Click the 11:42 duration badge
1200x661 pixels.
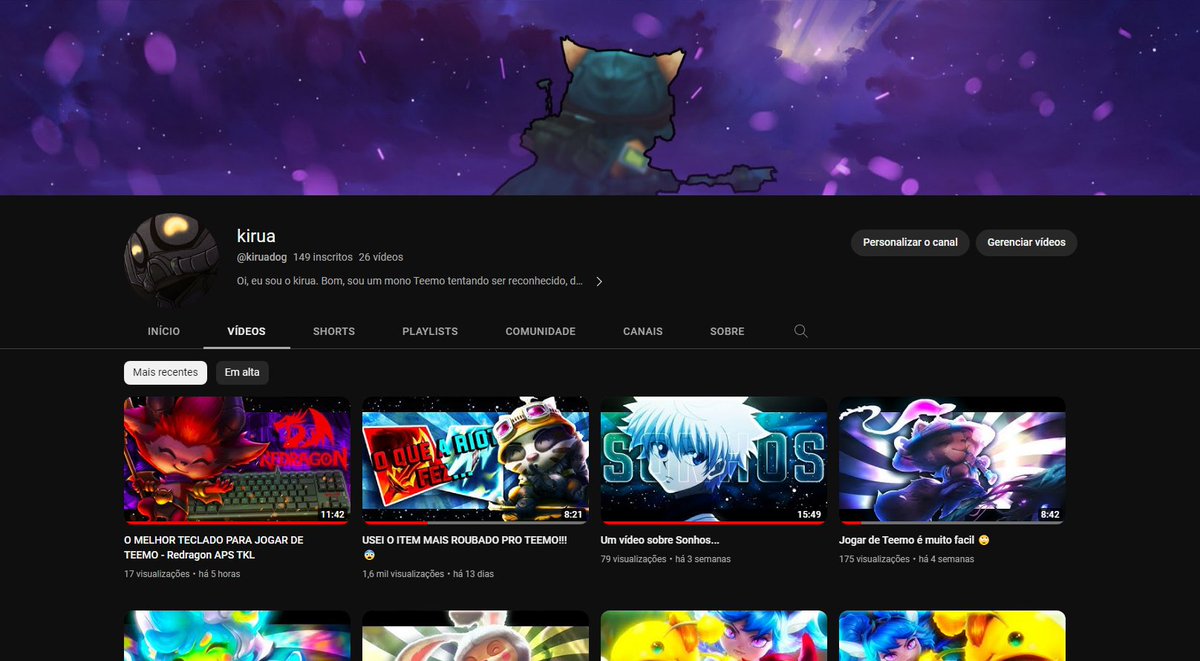click(332, 515)
